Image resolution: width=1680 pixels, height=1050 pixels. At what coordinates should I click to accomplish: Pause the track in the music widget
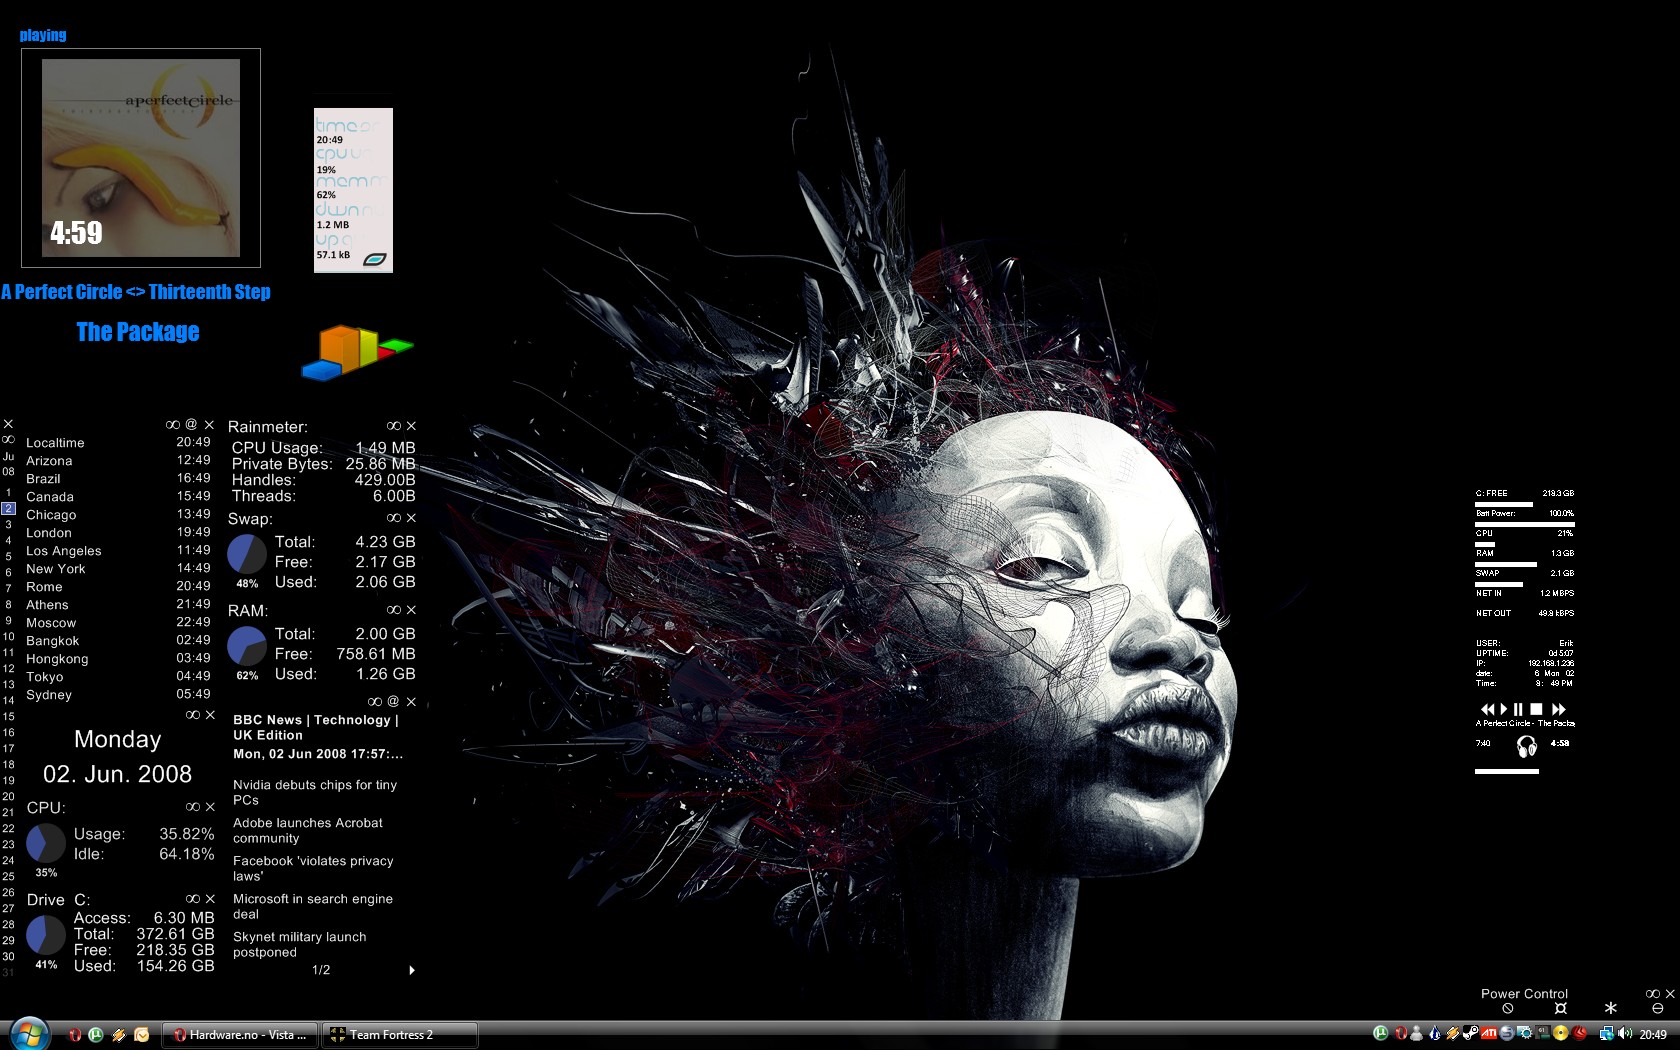1518,709
